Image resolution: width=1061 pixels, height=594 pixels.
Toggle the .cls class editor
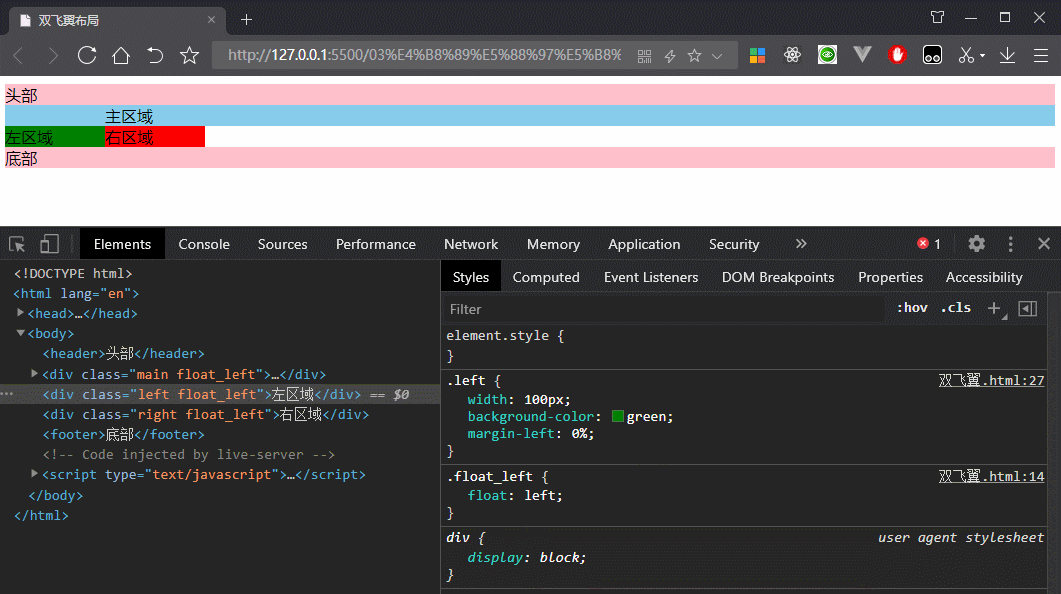[956, 308]
